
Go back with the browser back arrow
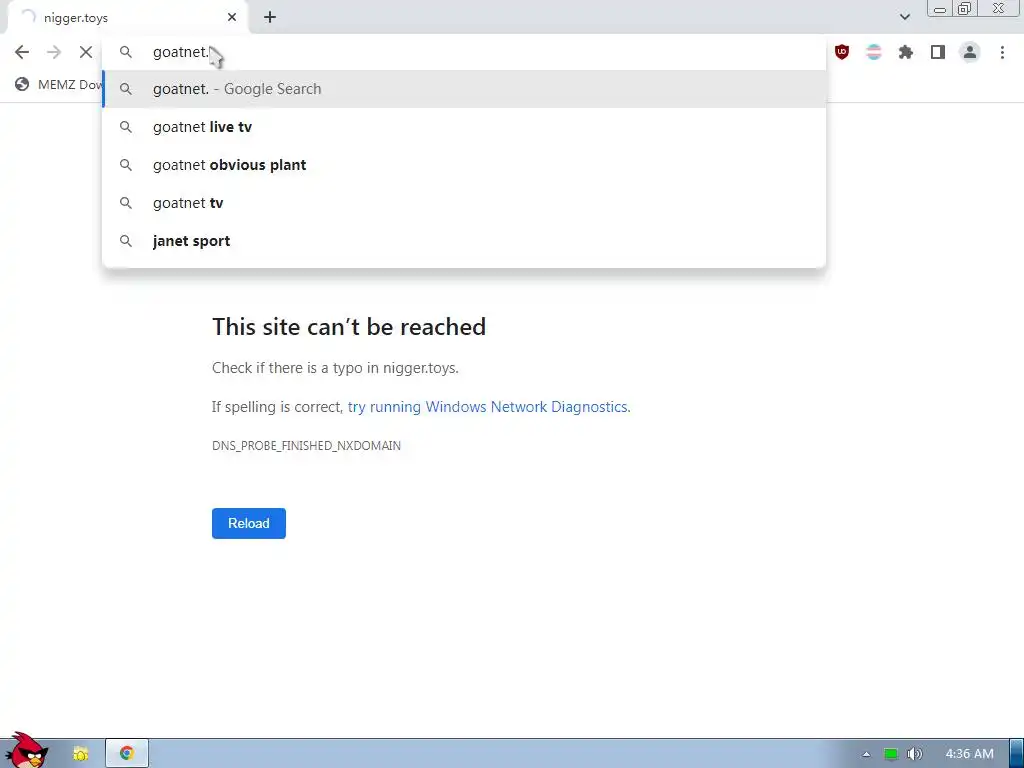coord(22,52)
